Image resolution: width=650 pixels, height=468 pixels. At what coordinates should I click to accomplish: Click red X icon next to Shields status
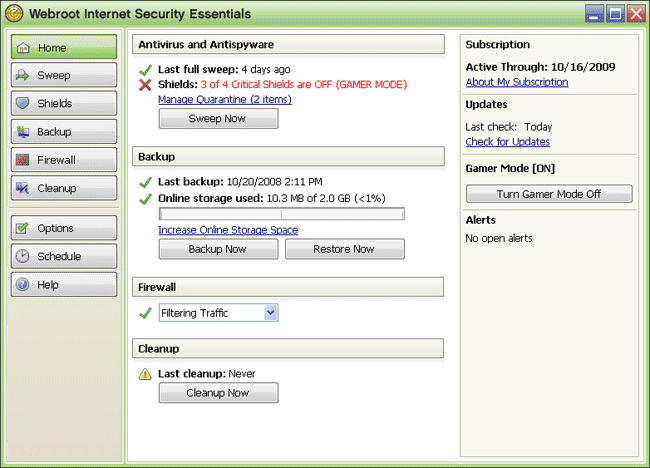[x=145, y=85]
